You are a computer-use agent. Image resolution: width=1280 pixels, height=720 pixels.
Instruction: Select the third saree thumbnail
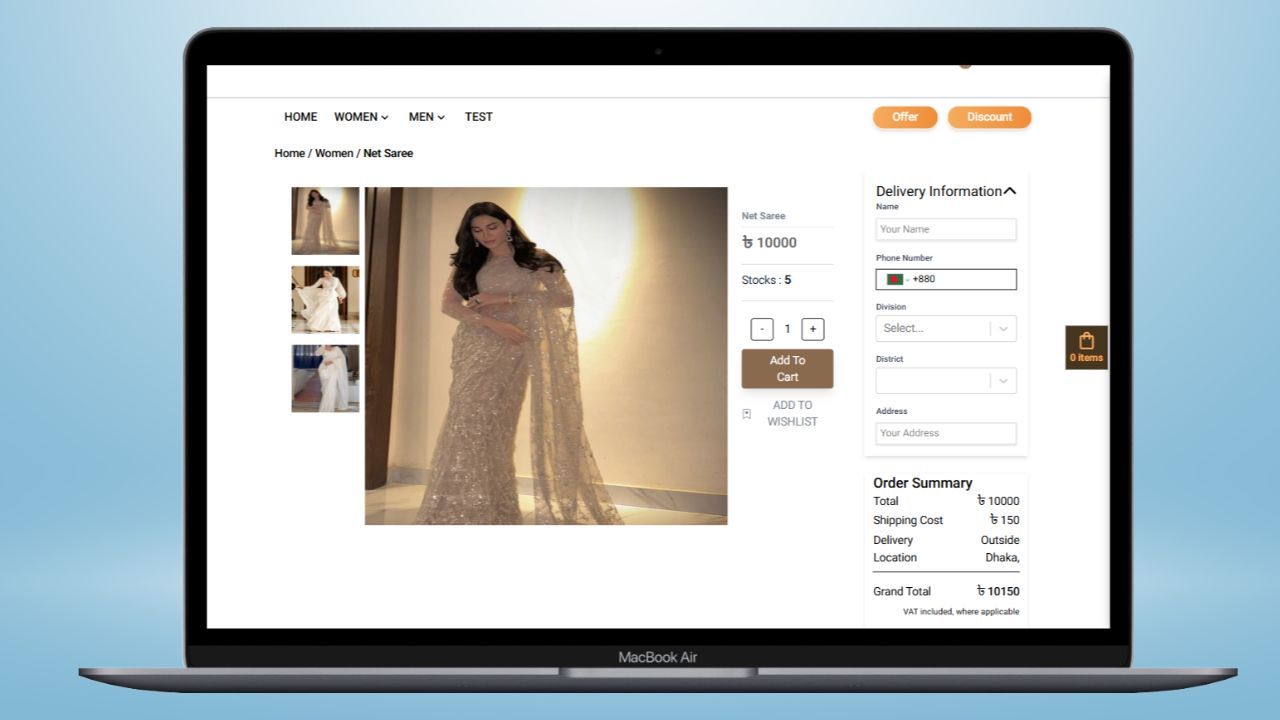(x=325, y=378)
